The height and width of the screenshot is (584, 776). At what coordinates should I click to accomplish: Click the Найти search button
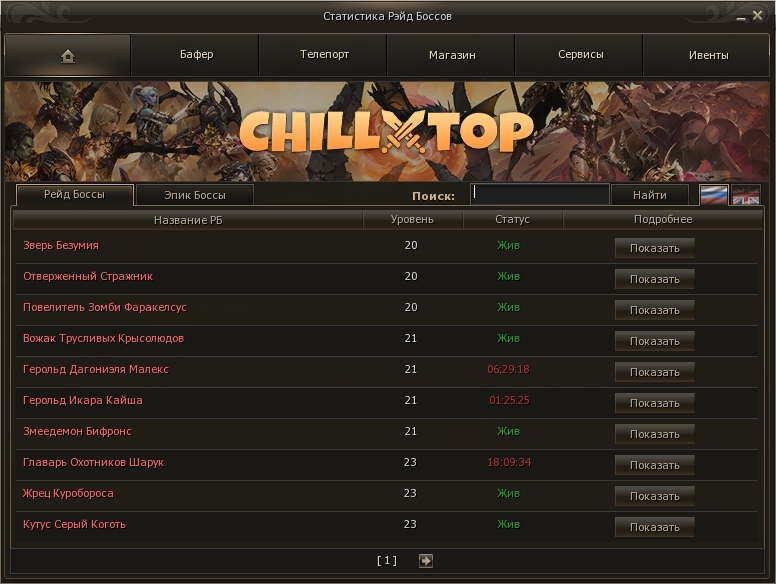[x=649, y=195]
